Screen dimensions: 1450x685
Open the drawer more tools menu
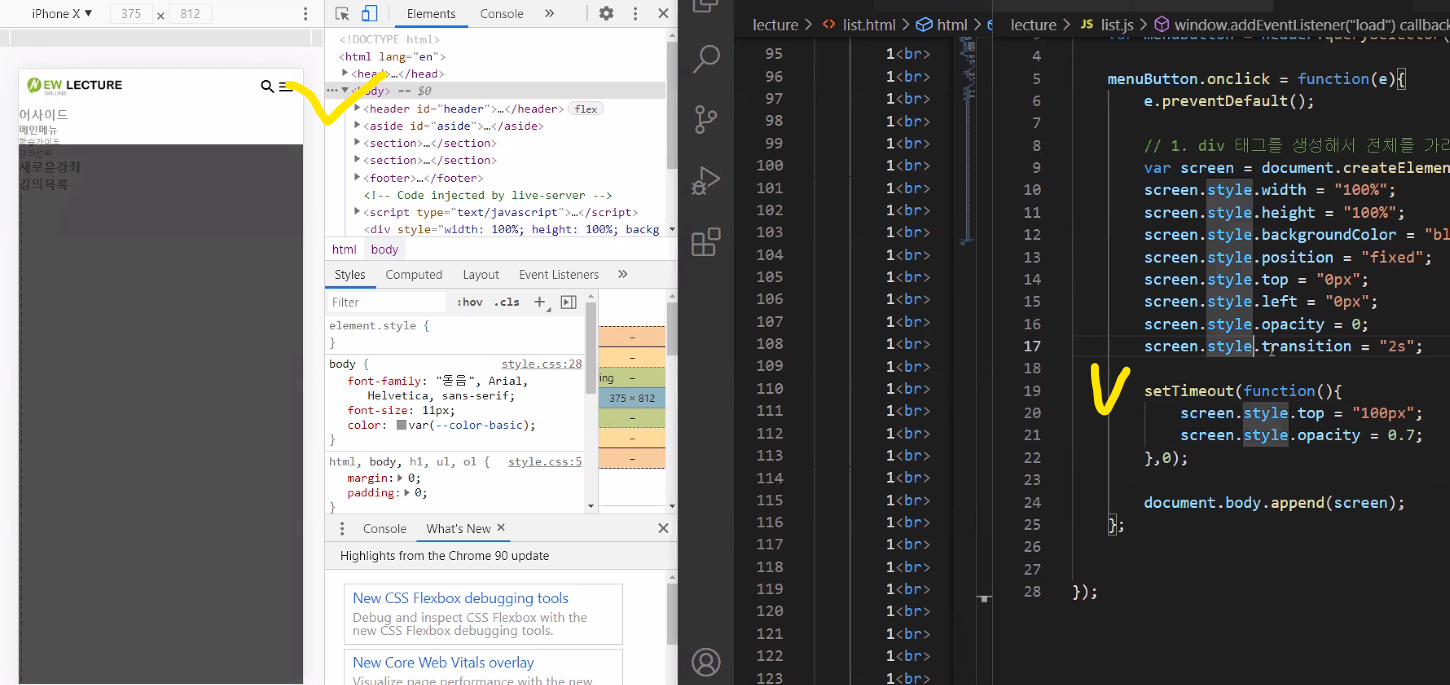coord(342,529)
